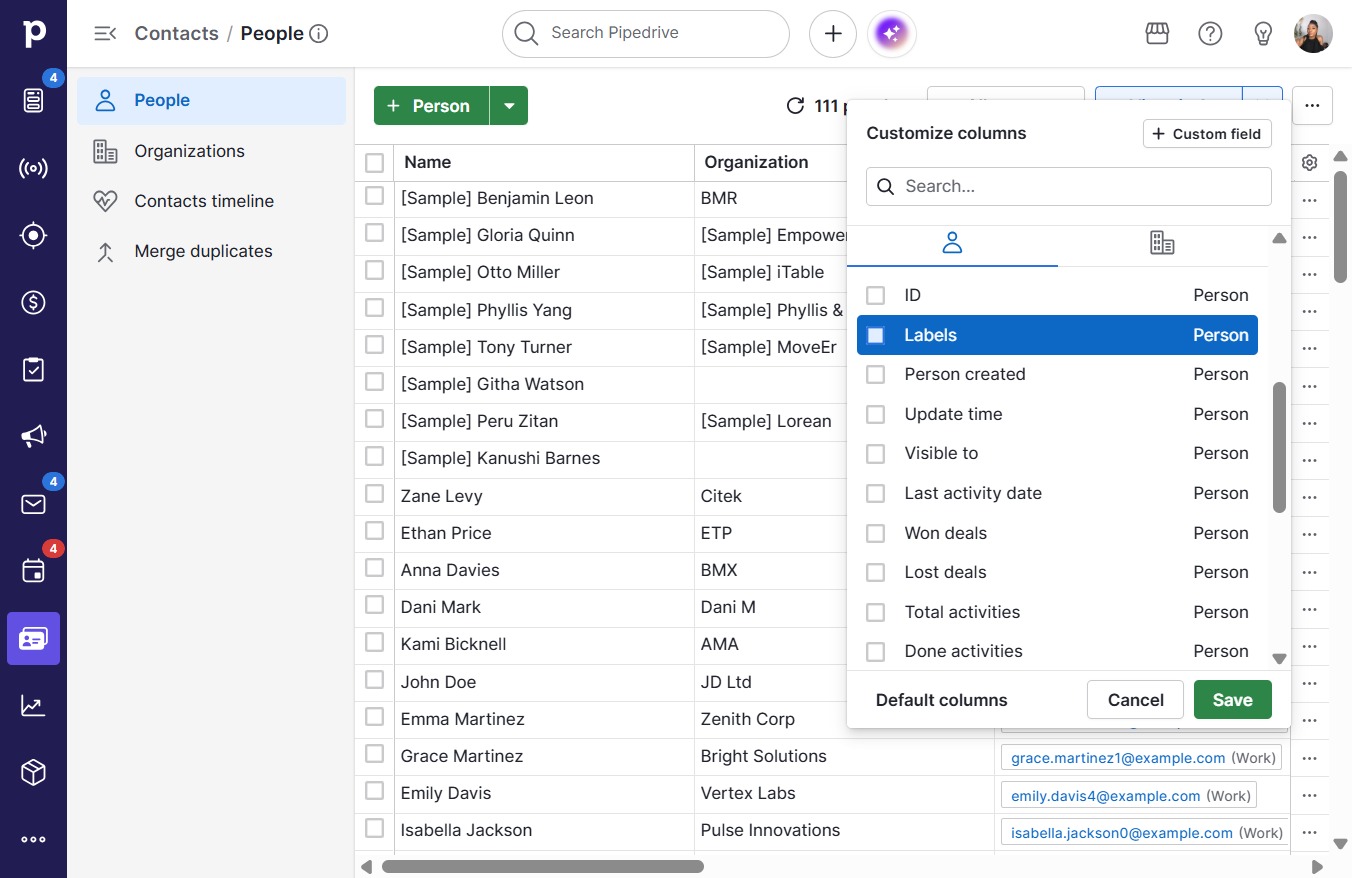1352x878 pixels.
Task: Open the Campaigns megaphone sidebar icon
Action: pos(33,436)
